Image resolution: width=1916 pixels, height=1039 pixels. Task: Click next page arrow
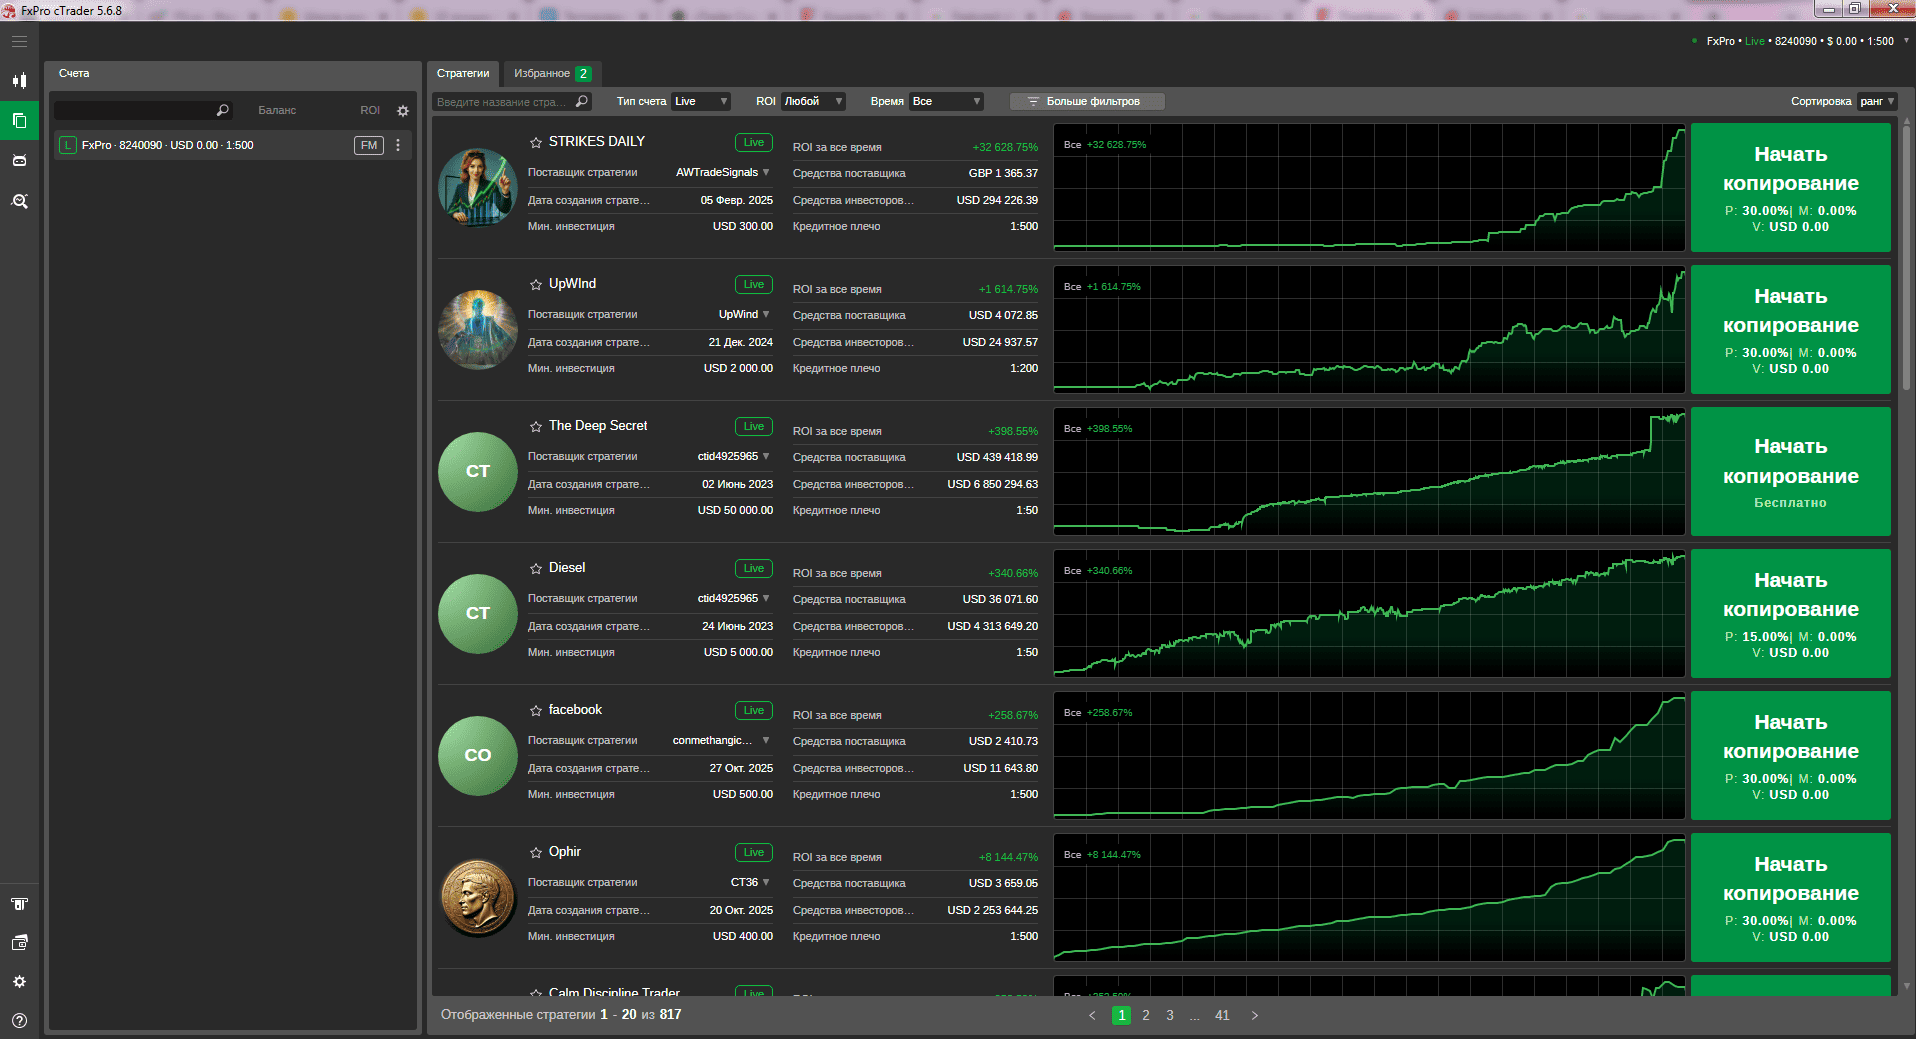coord(1255,1015)
